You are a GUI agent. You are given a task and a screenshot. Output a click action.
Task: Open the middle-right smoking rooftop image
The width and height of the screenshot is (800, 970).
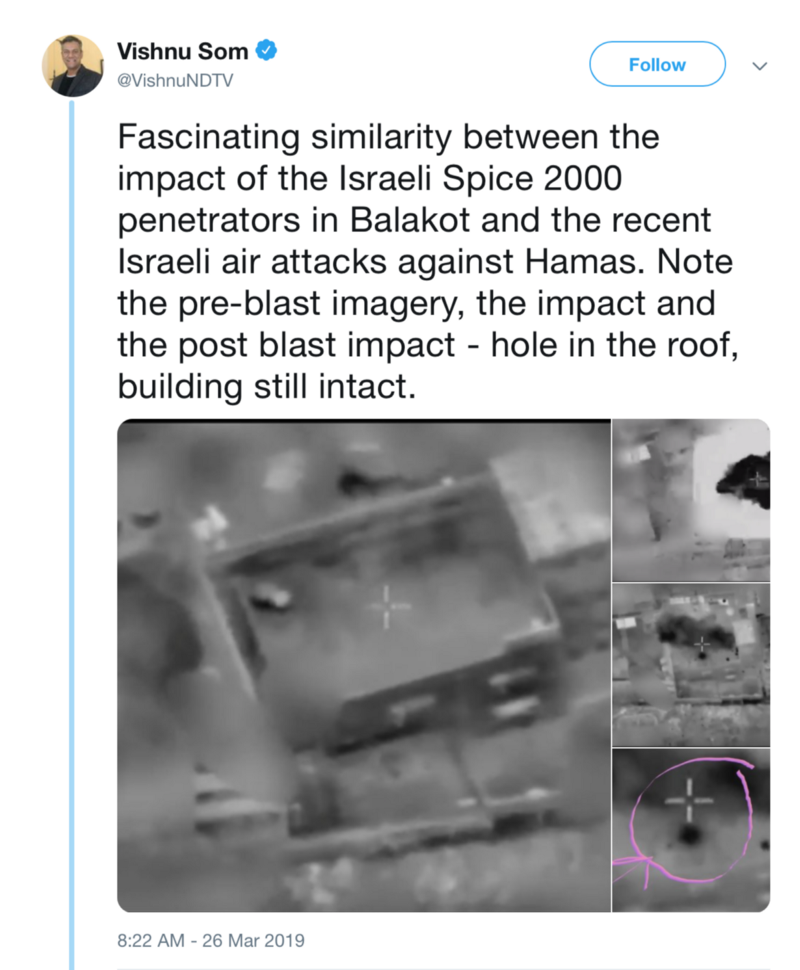coord(691,665)
